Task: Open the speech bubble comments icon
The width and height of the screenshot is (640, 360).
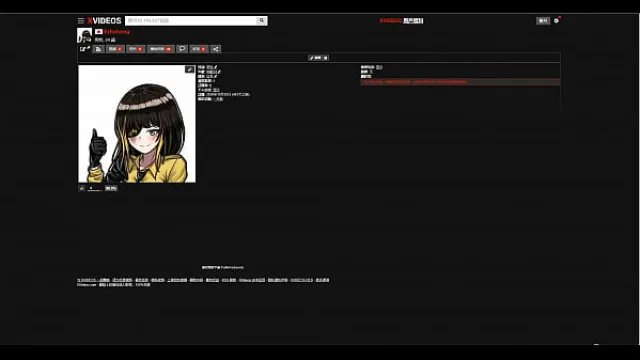Action: 182,49
